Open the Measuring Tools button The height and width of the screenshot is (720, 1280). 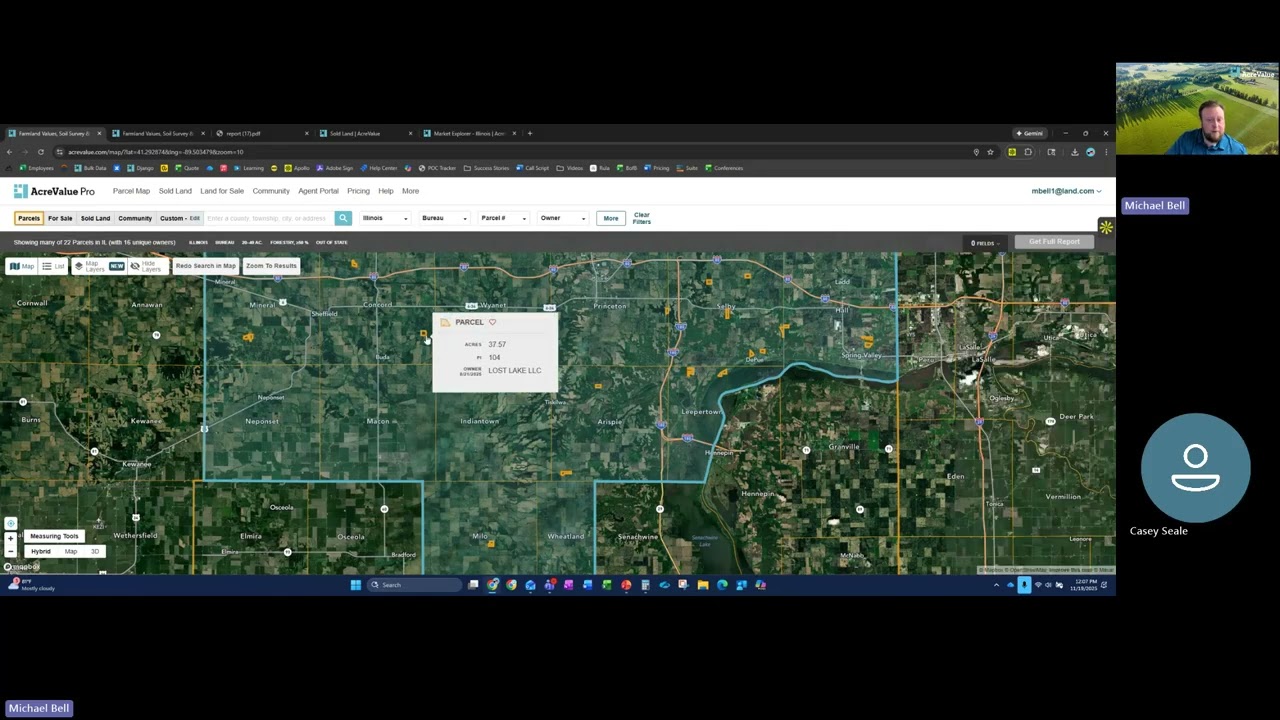(54, 536)
